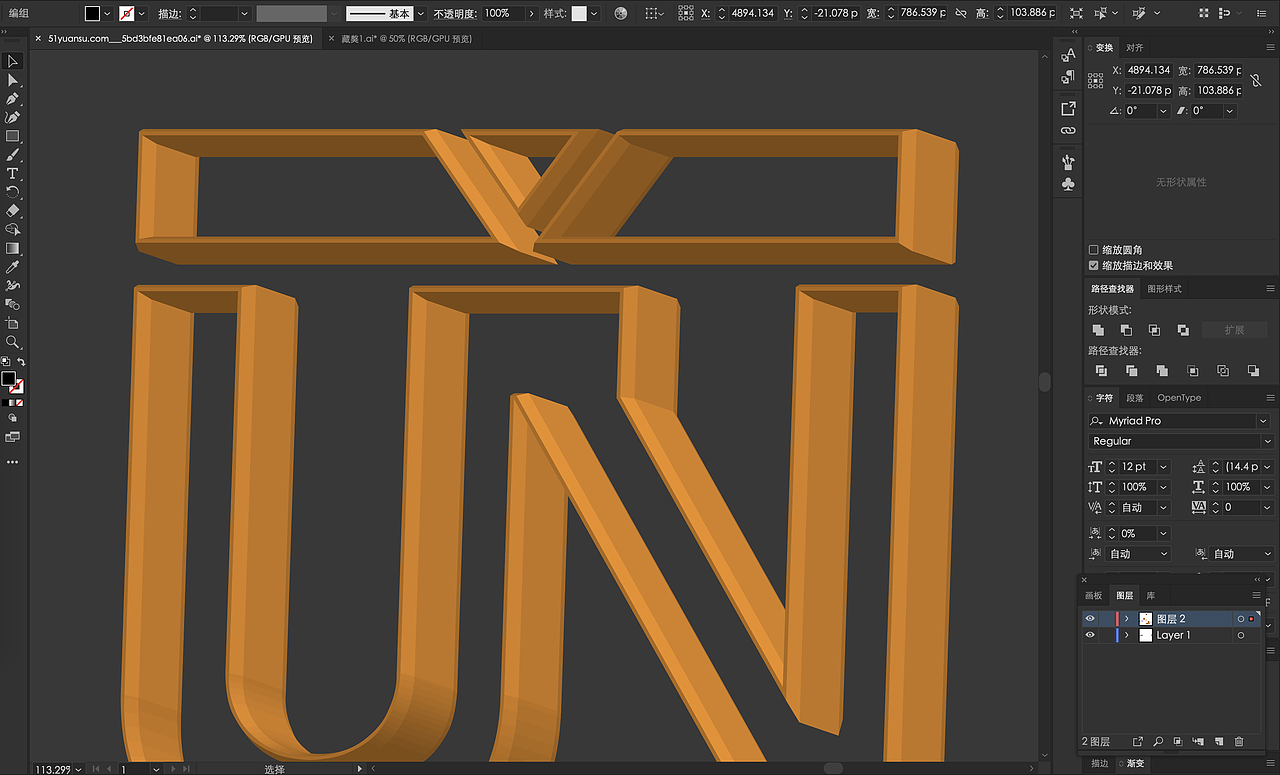Image resolution: width=1280 pixels, height=775 pixels.
Task: Click the Unite shape mode icon
Action: tap(1098, 330)
